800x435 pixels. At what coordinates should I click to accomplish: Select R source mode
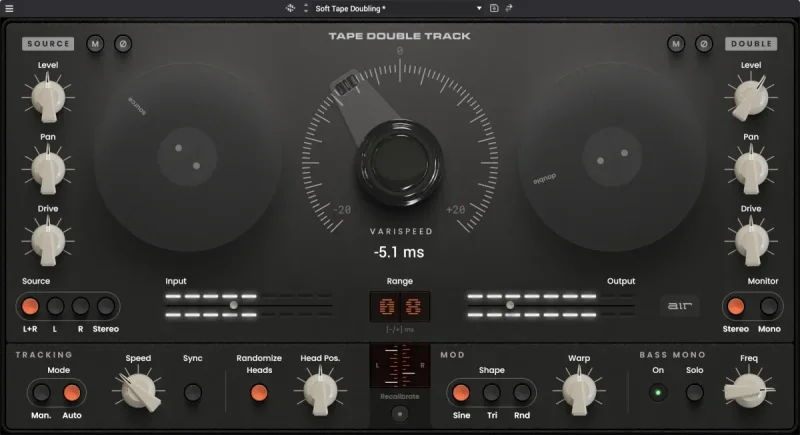click(x=80, y=306)
